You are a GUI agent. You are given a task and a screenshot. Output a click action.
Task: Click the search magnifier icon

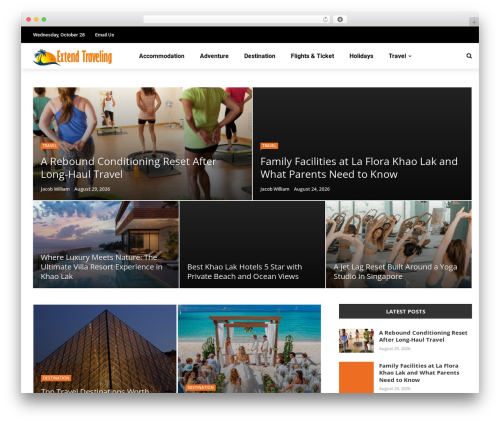[x=469, y=56]
